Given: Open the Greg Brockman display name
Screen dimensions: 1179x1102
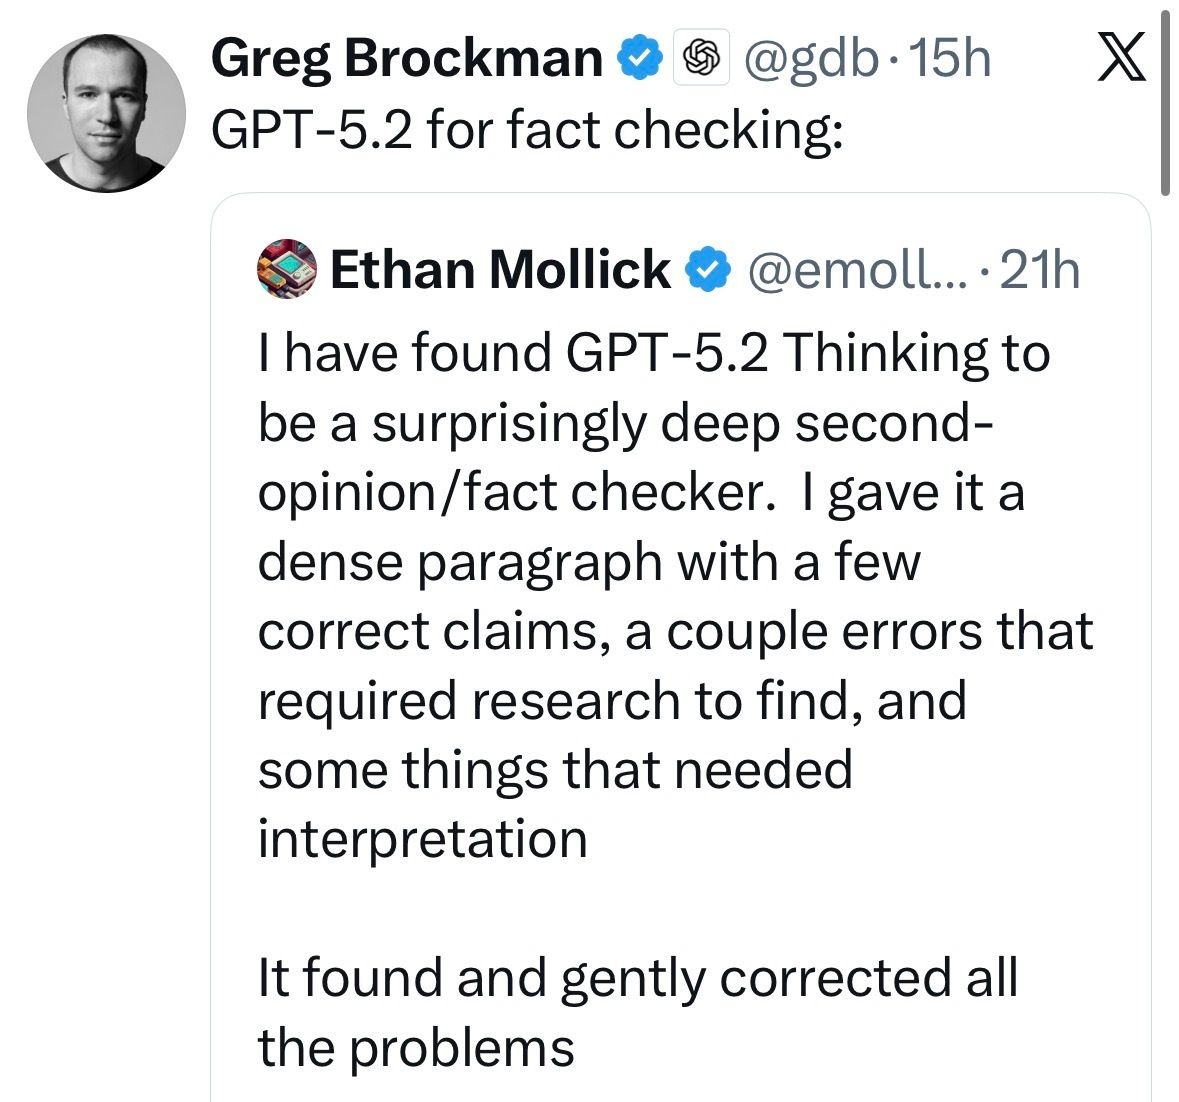Looking at the screenshot, I should point(408,59).
